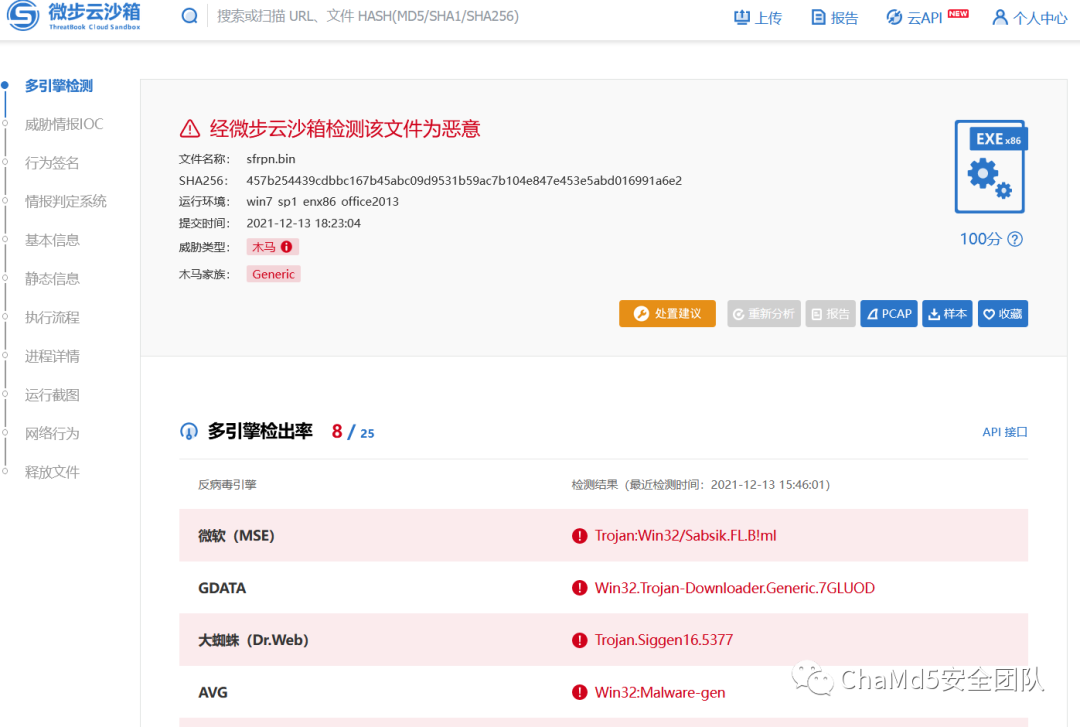The width and height of the screenshot is (1080, 727).
Task: Click the GDATA engine name
Action: 222,588
